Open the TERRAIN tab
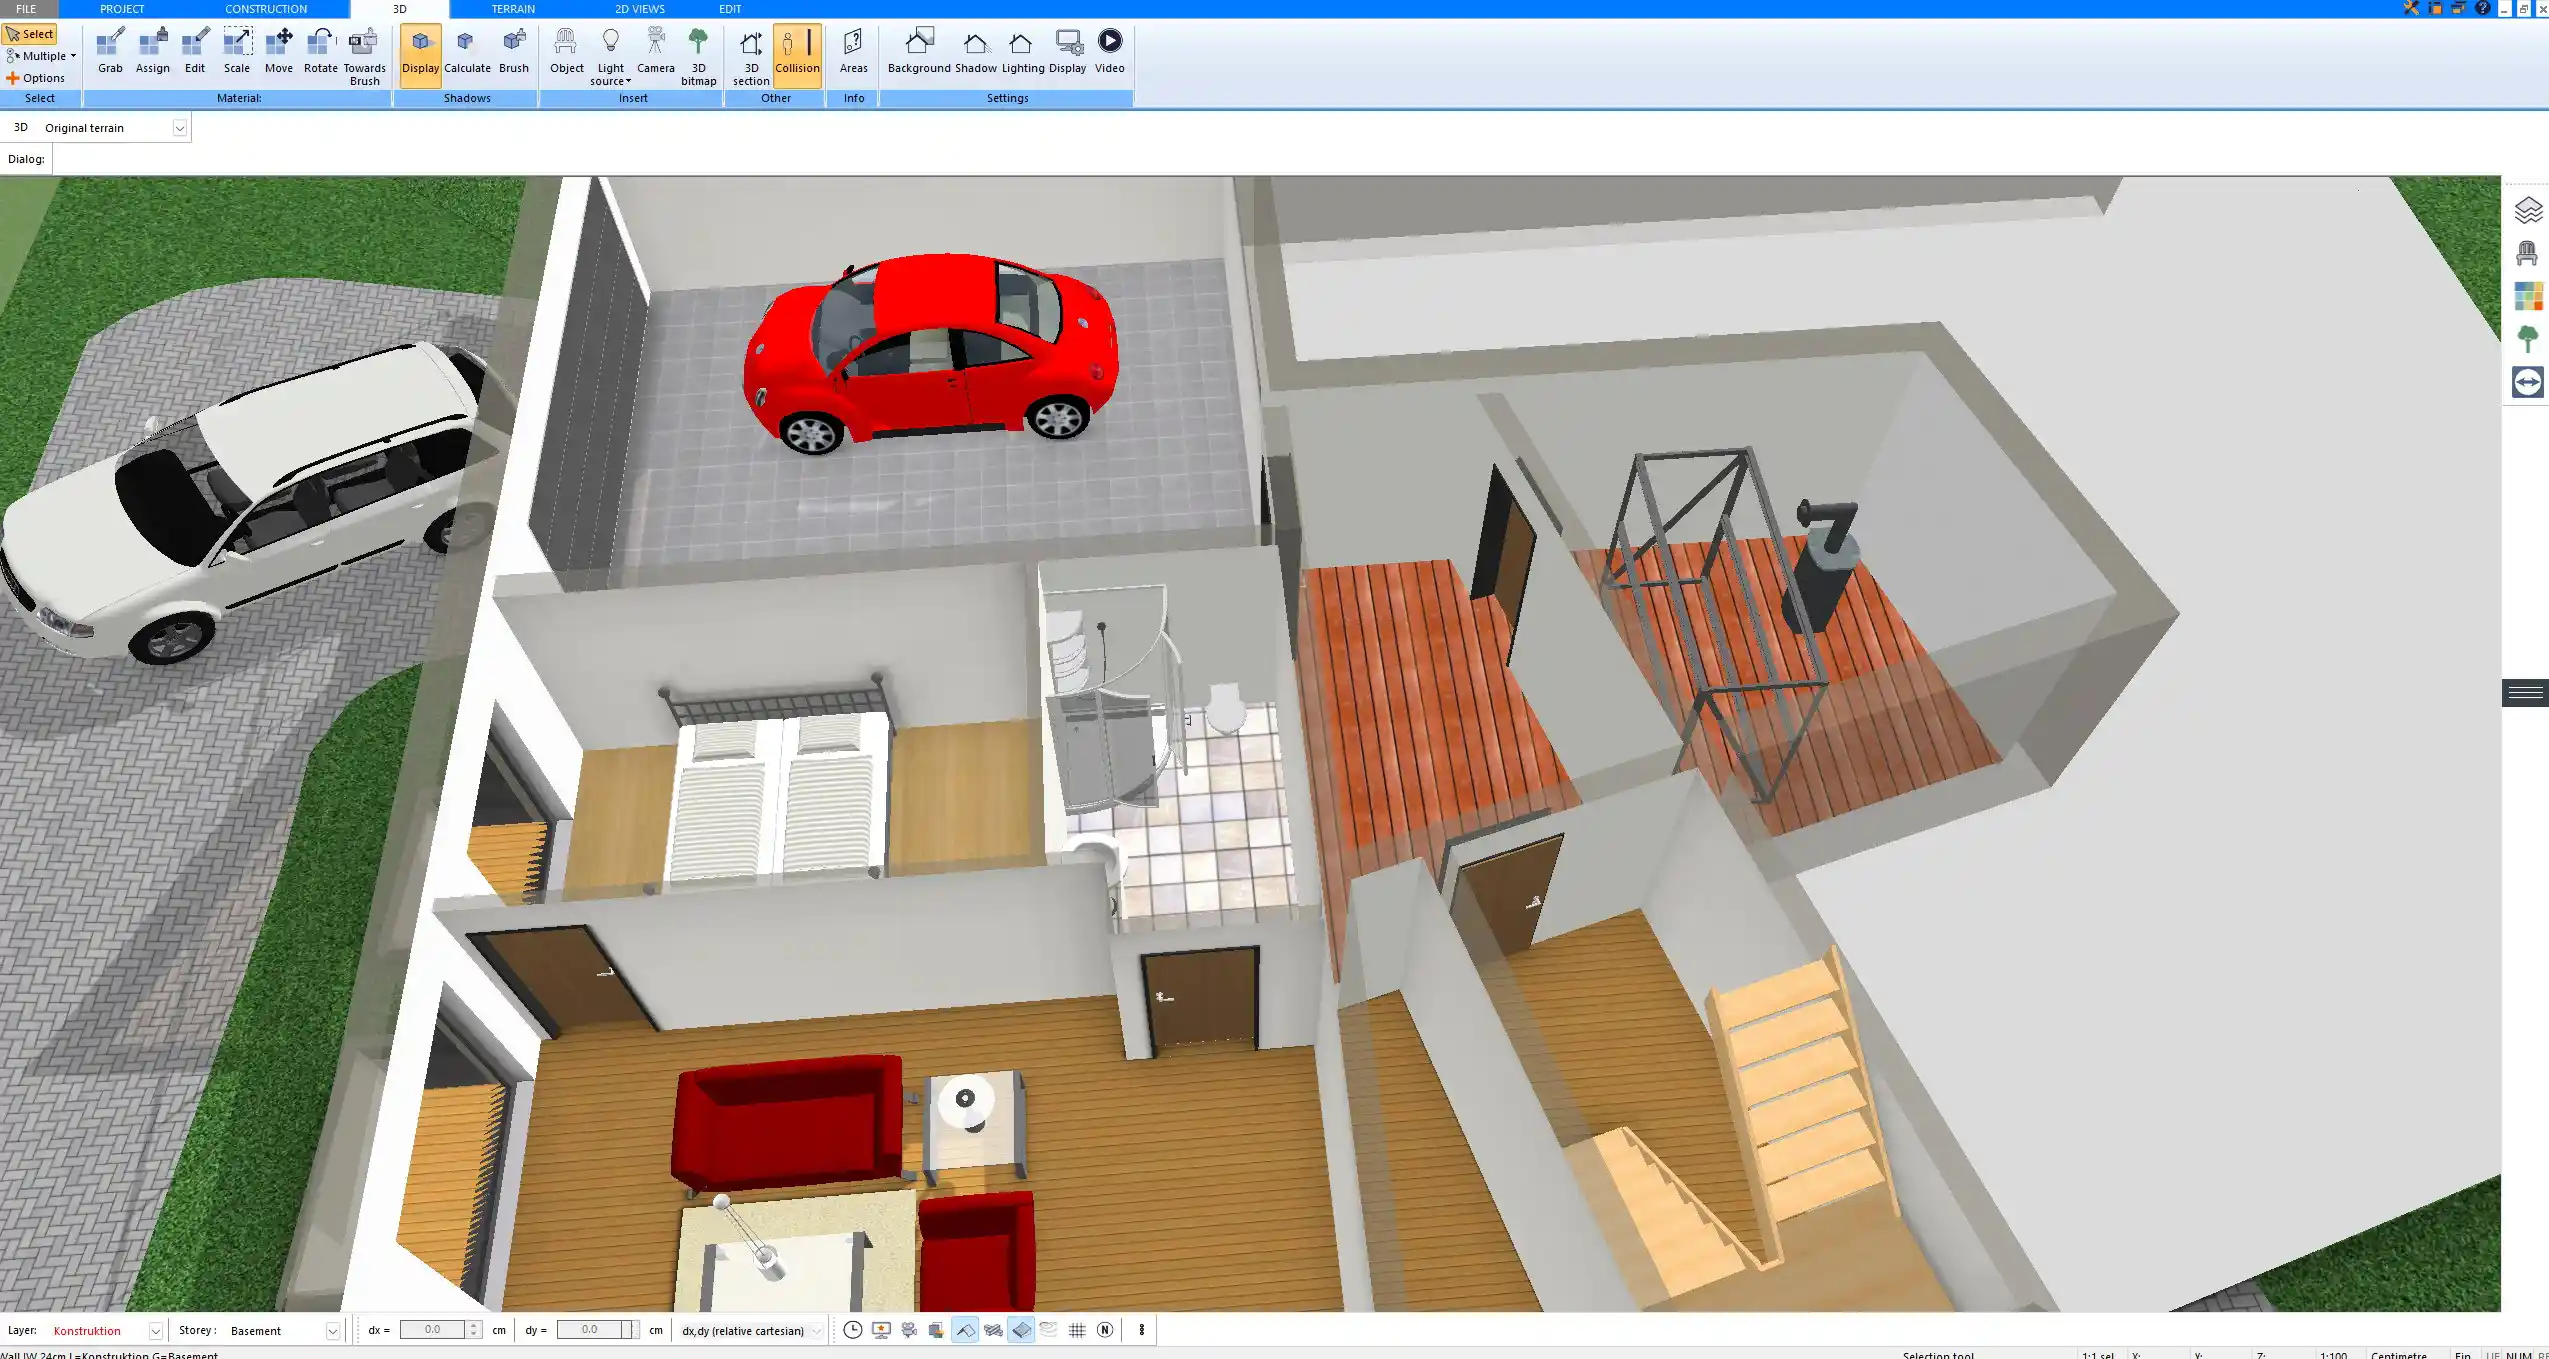 [513, 9]
